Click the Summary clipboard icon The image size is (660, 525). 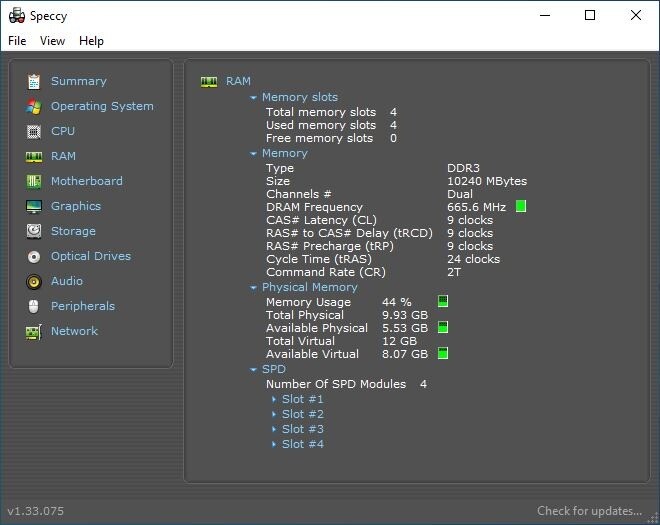pos(34,82)
